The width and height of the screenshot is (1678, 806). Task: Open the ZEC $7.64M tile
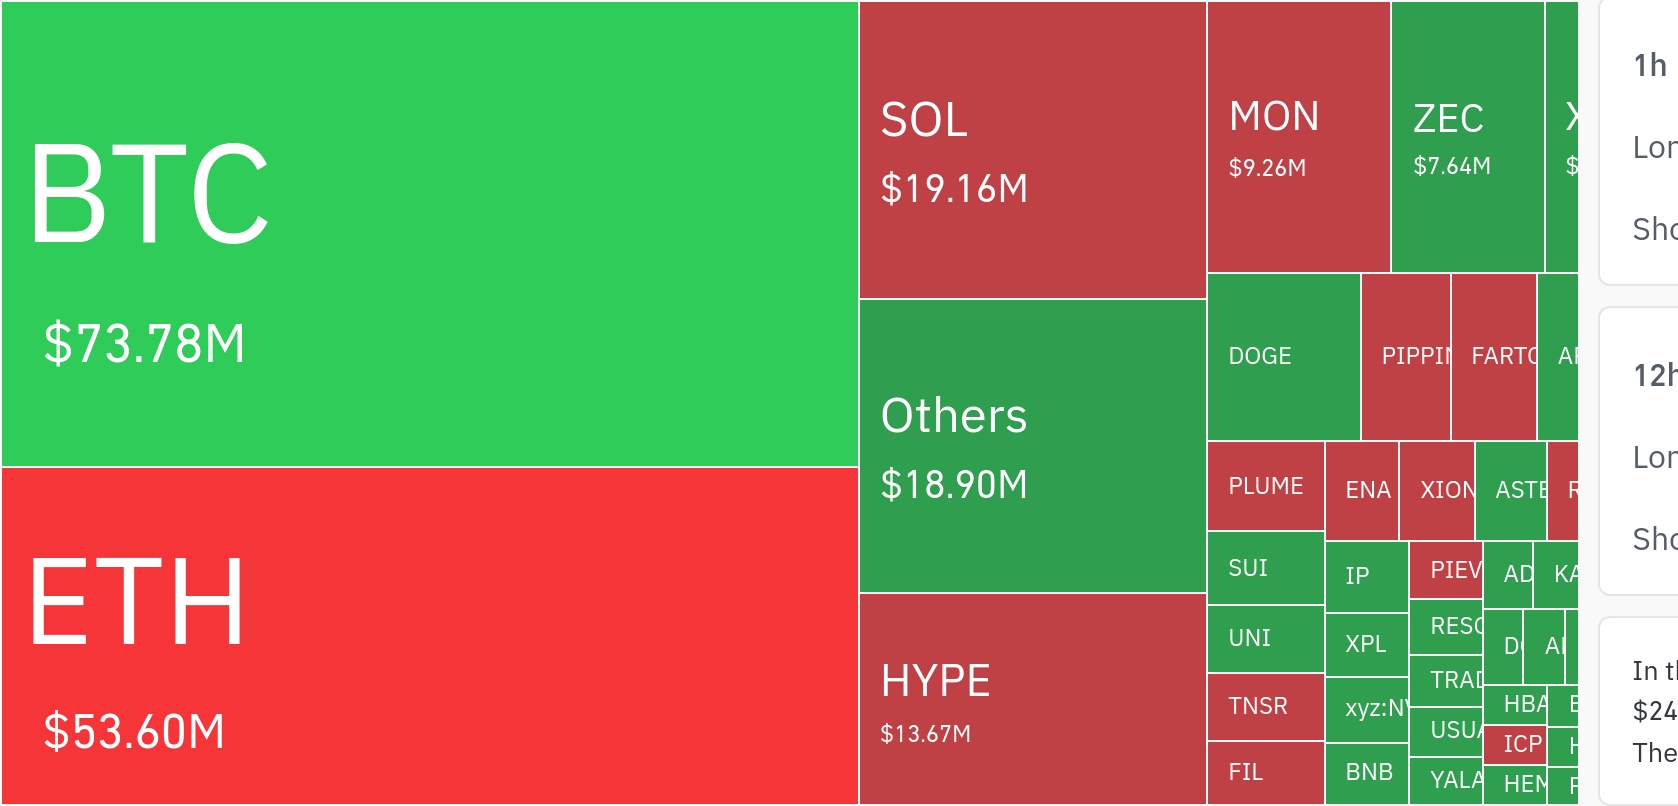tap(1467, 137)
